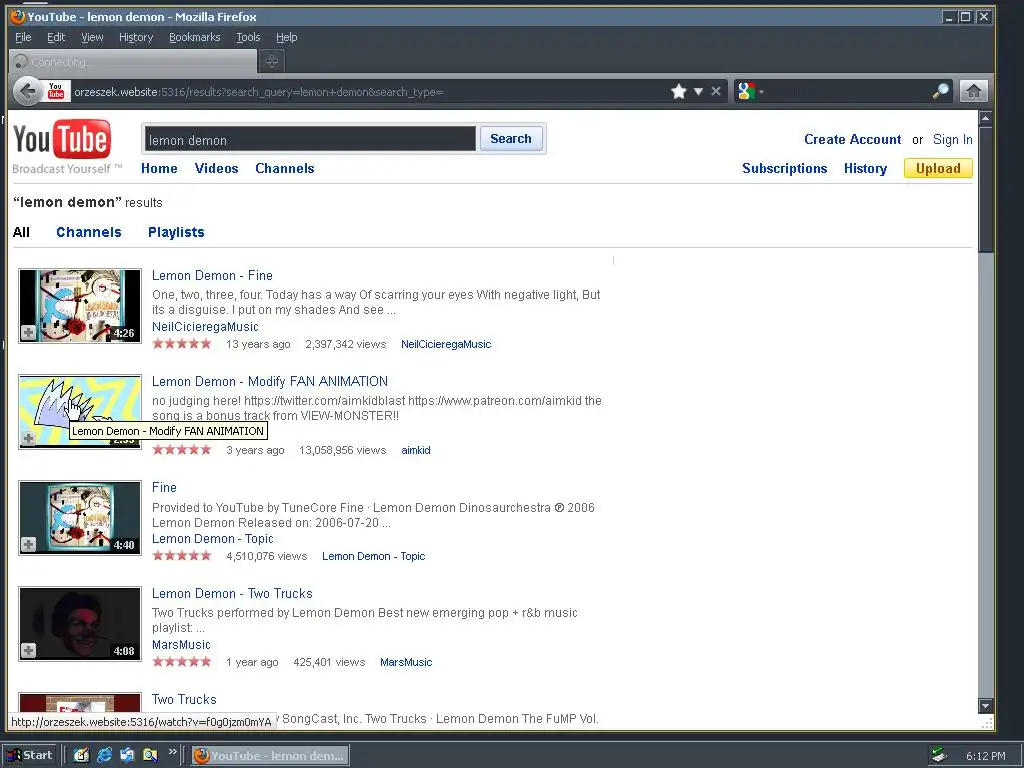Image resolution: width=1024 pixels, height=768 pixels.
Task: Open the YouTube History link
Action: tap(865, 168)
